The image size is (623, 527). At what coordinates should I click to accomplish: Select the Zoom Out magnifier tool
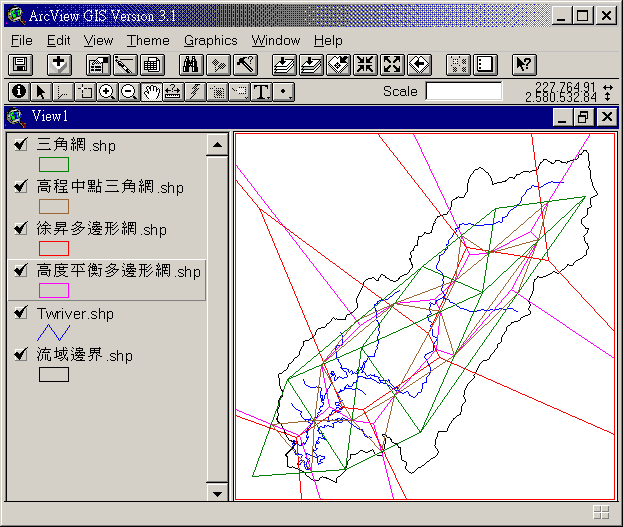[129, 92]
